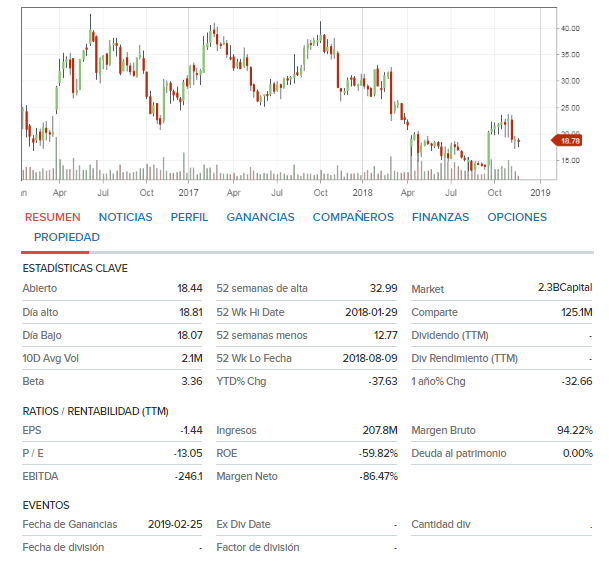
Task: Click the Div Rendimiento (TTM) label
Action: coord(465,358)
